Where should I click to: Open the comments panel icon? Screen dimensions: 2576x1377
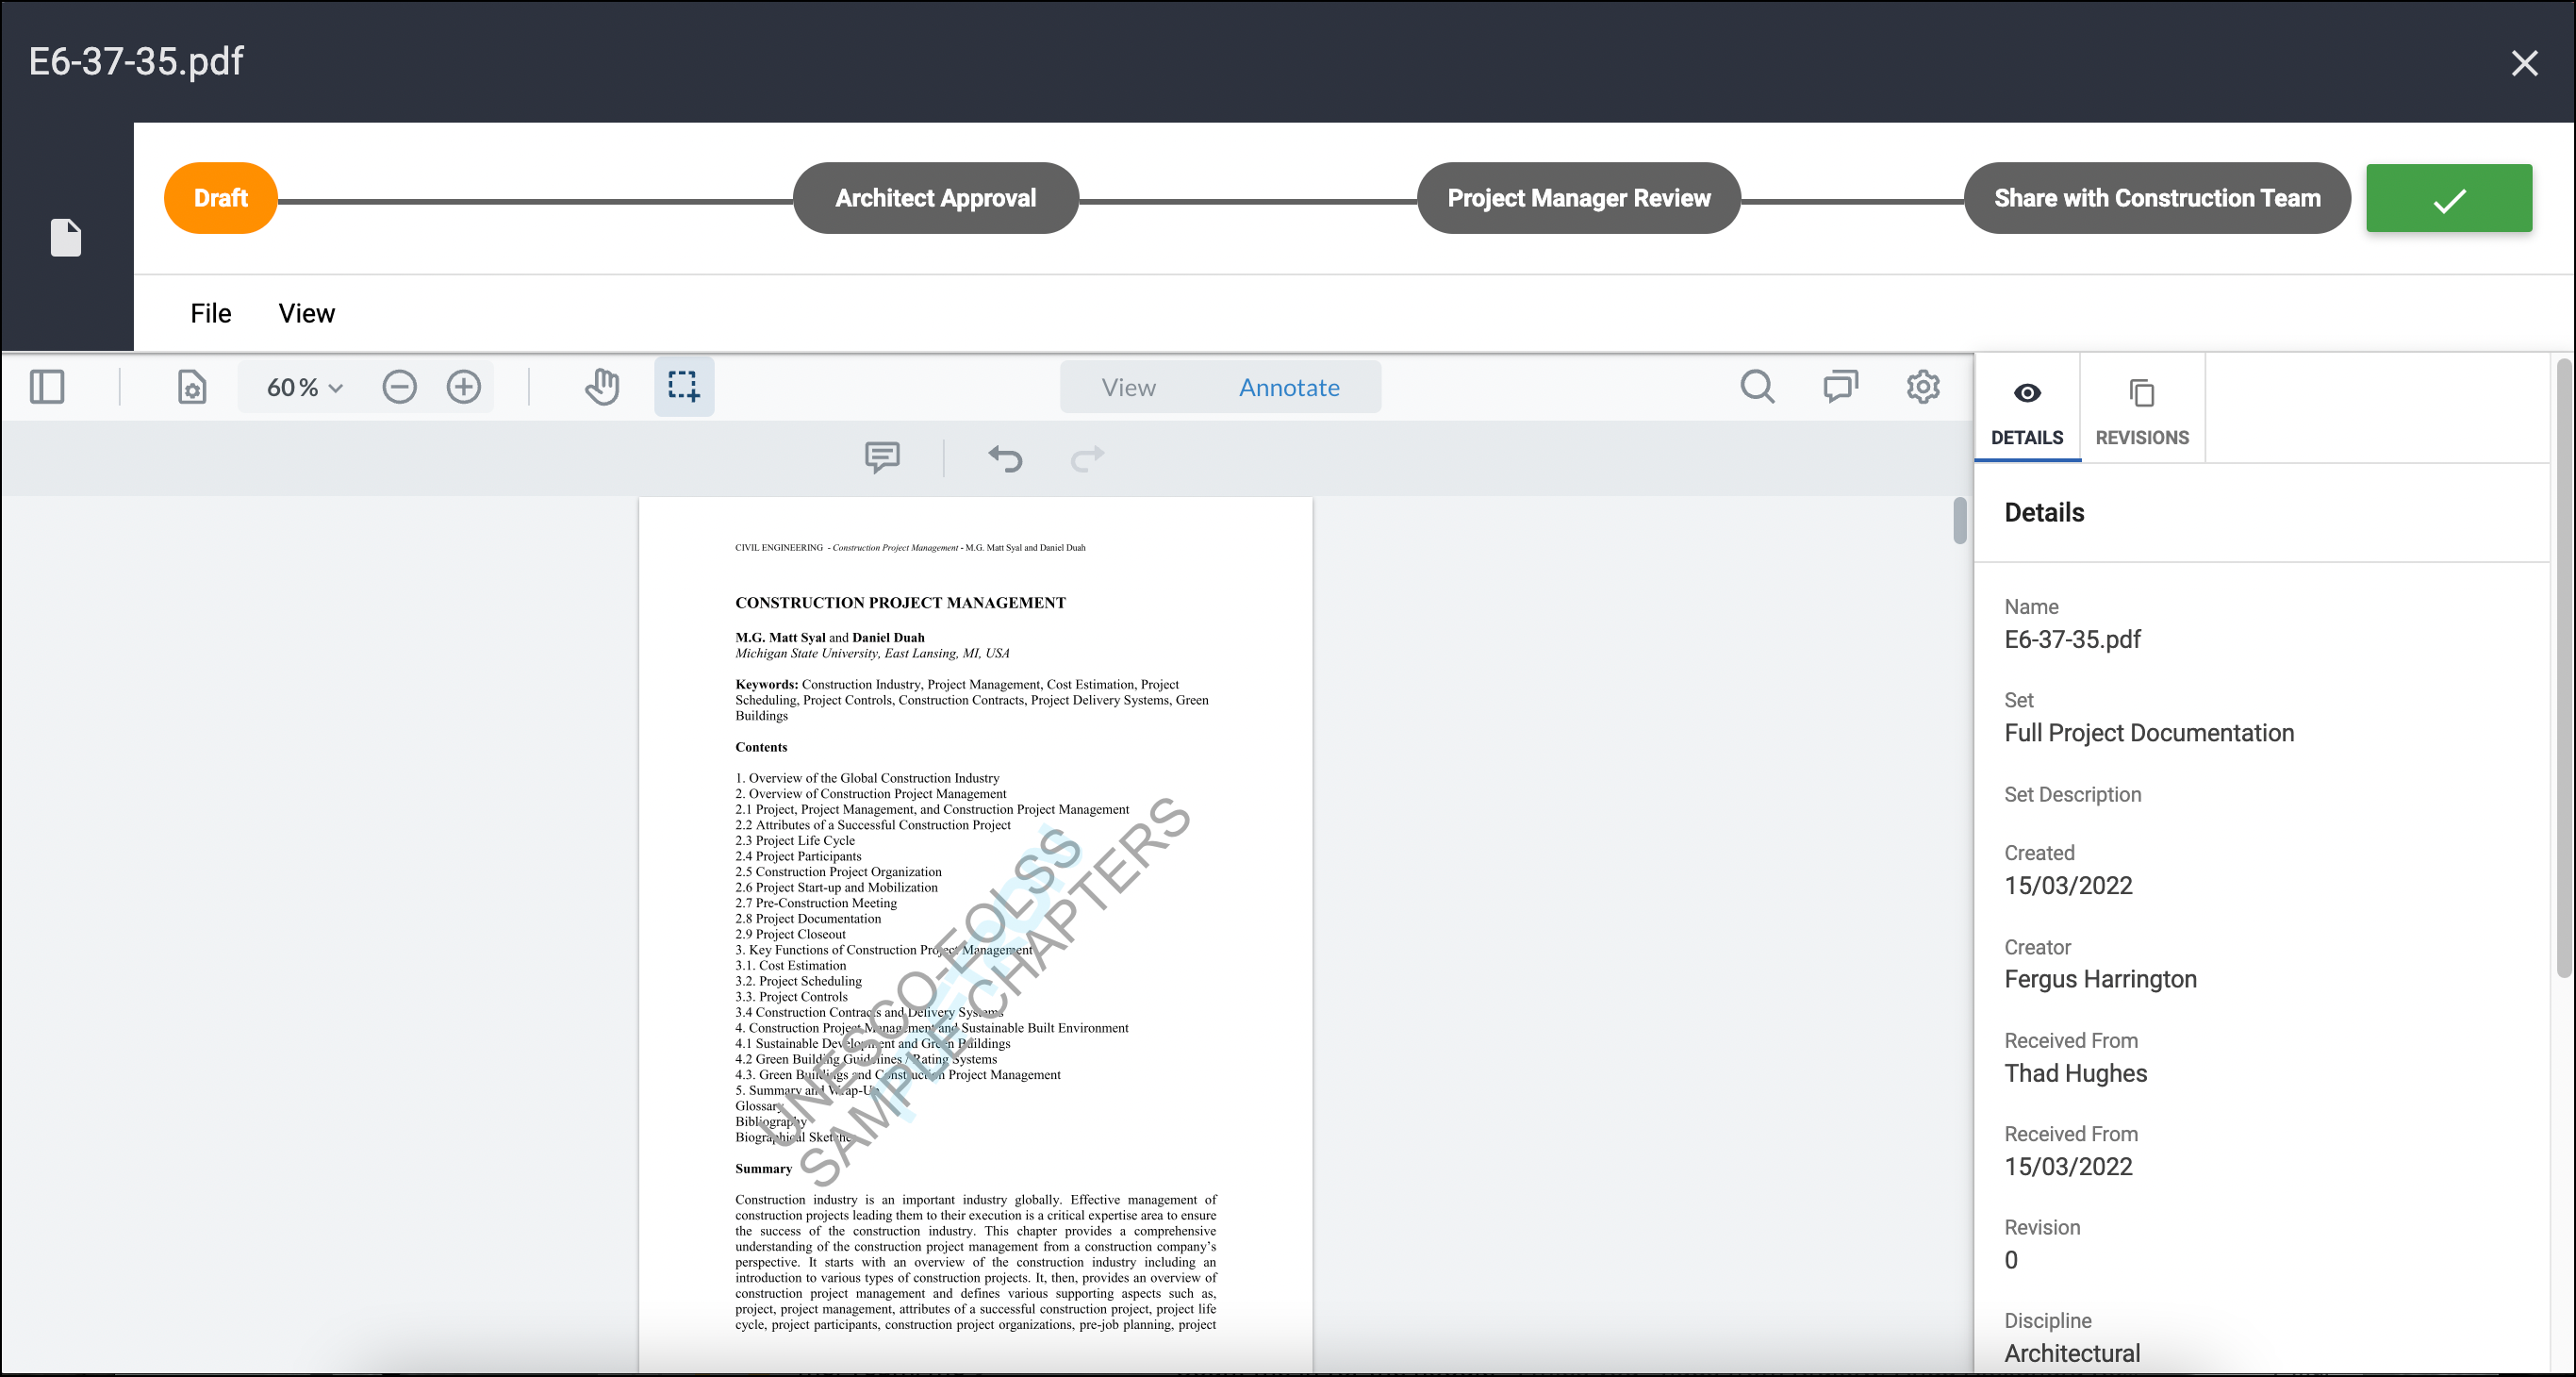tap(1840, 387)
